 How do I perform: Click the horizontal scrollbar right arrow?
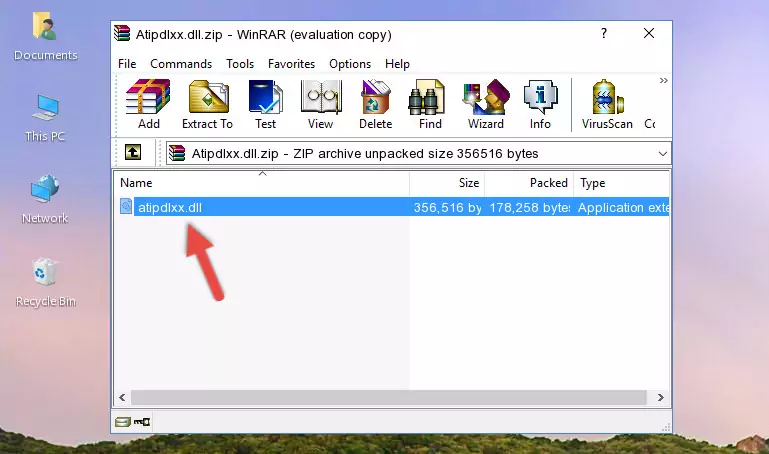(x=660, y=397)
